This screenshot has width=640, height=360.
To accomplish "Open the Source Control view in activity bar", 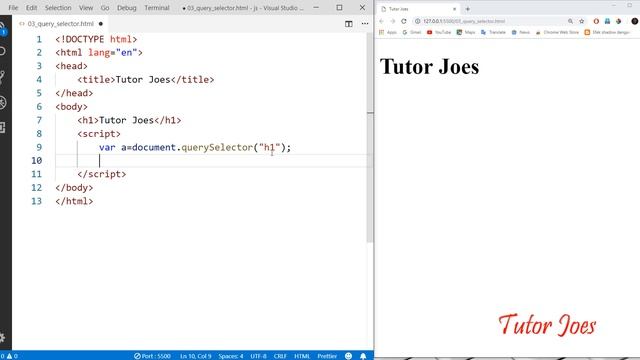I will pyautogui.click(x=2, y=77).
